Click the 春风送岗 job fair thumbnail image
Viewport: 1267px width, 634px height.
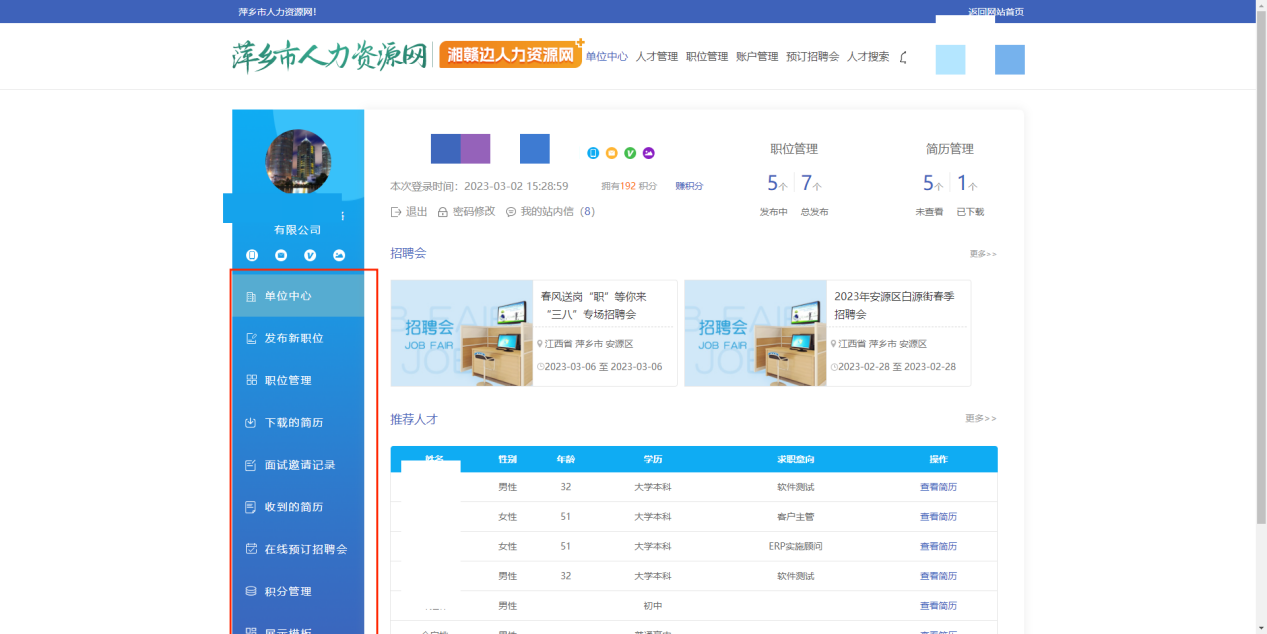pyautogui.click(x=462, y=333)
